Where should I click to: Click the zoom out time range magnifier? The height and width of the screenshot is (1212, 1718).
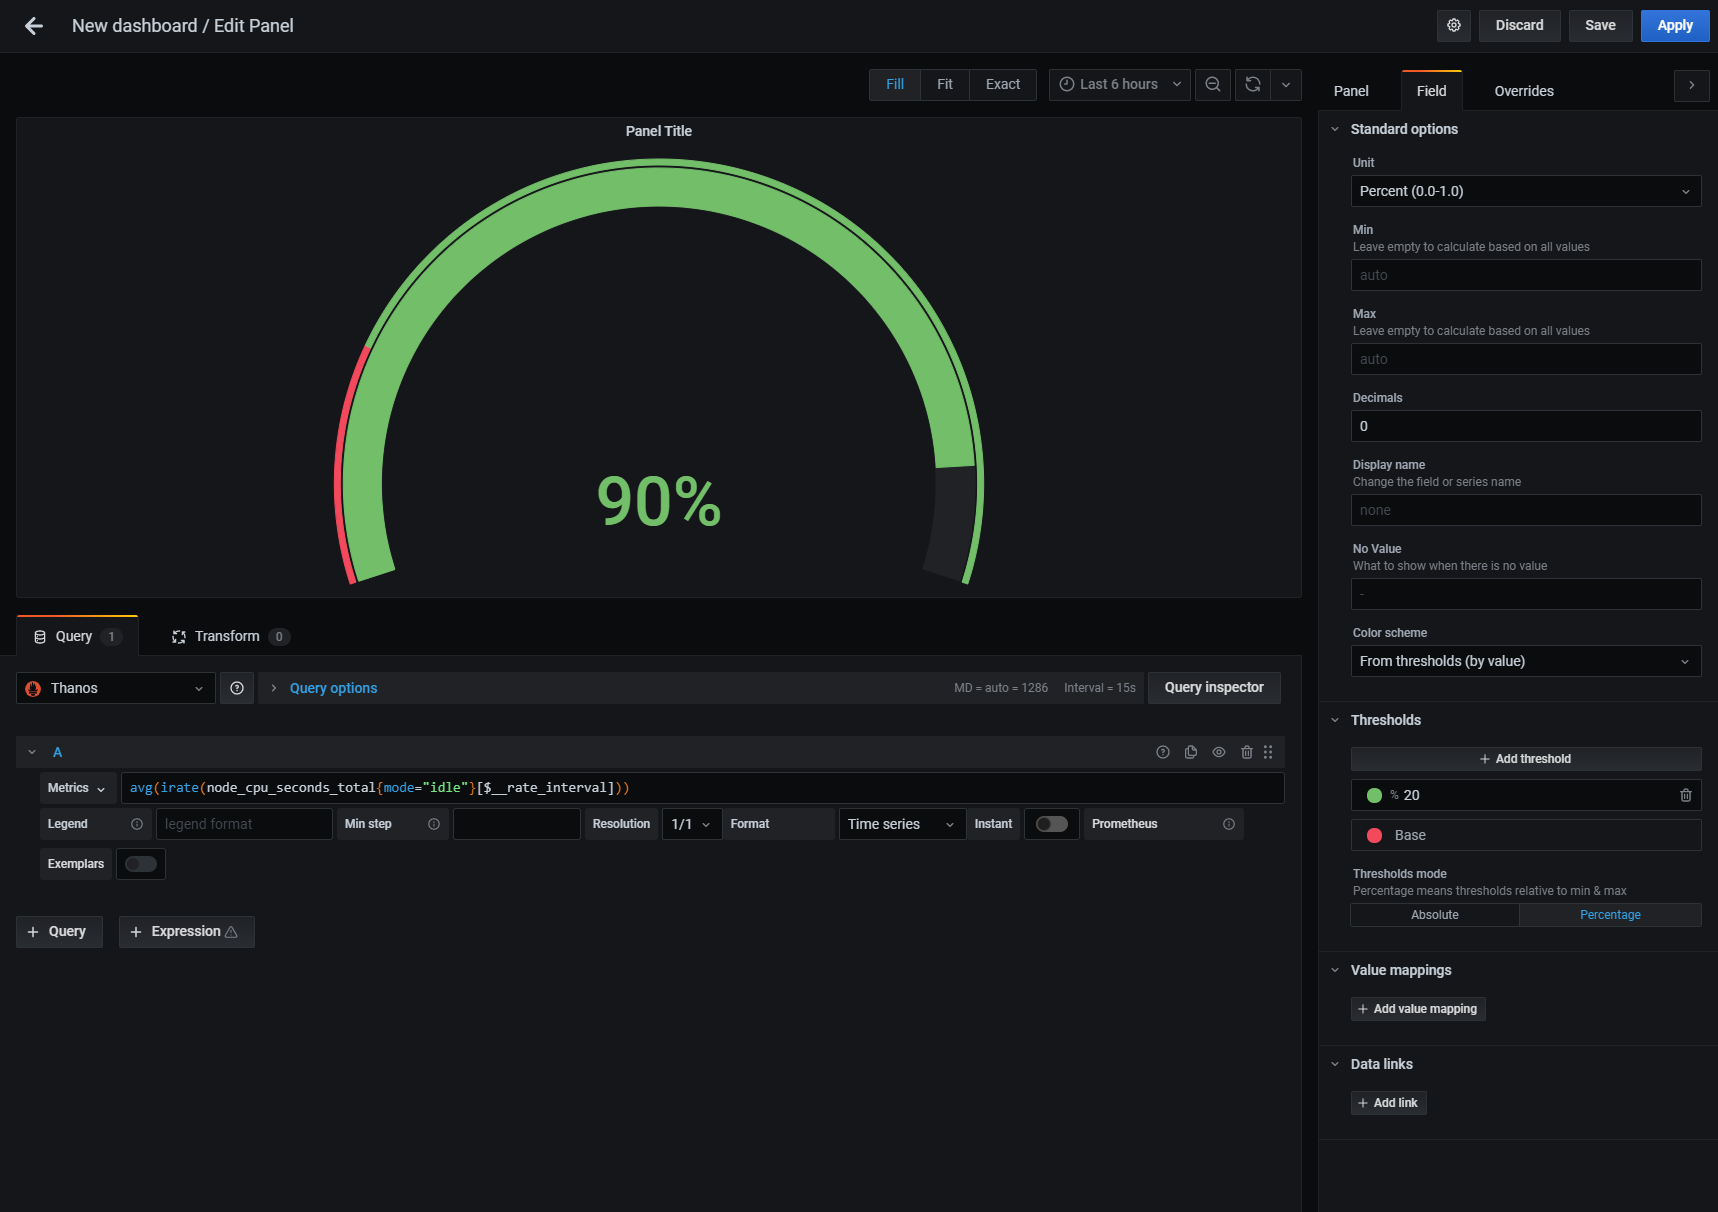coord(1212,85)
